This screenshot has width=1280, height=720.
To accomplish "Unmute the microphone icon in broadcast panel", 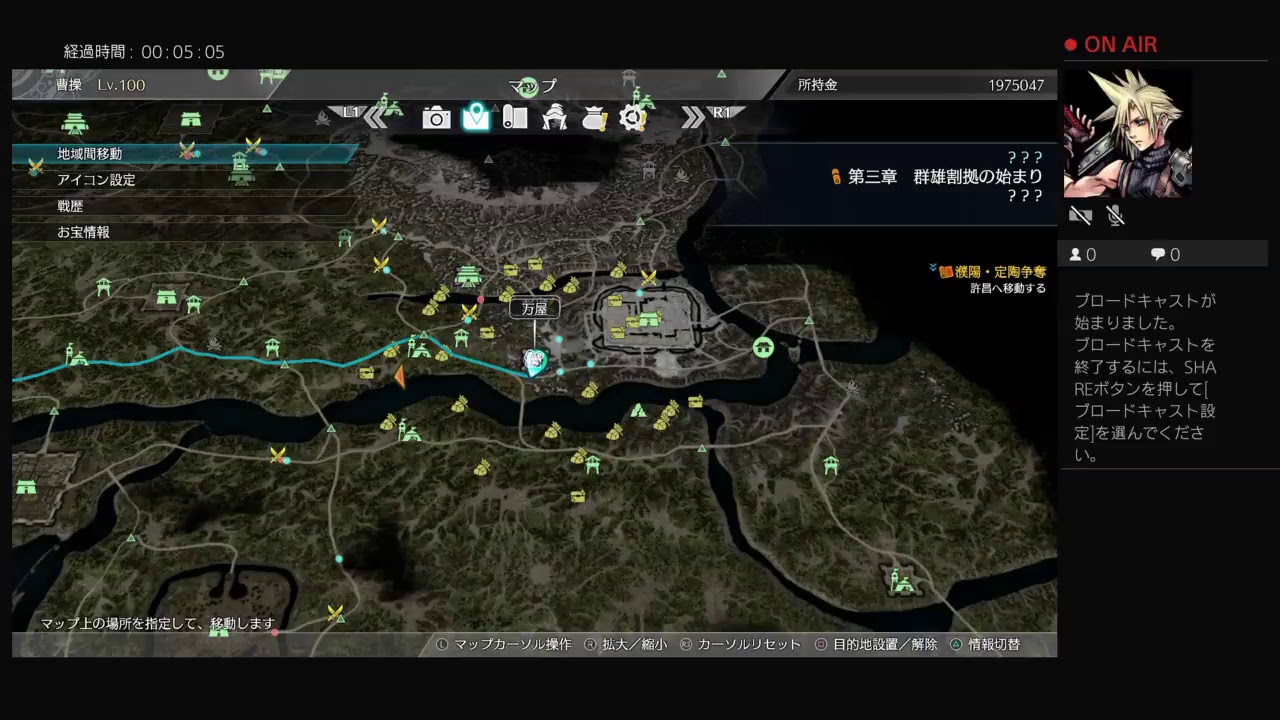I will coord(1115,215).
